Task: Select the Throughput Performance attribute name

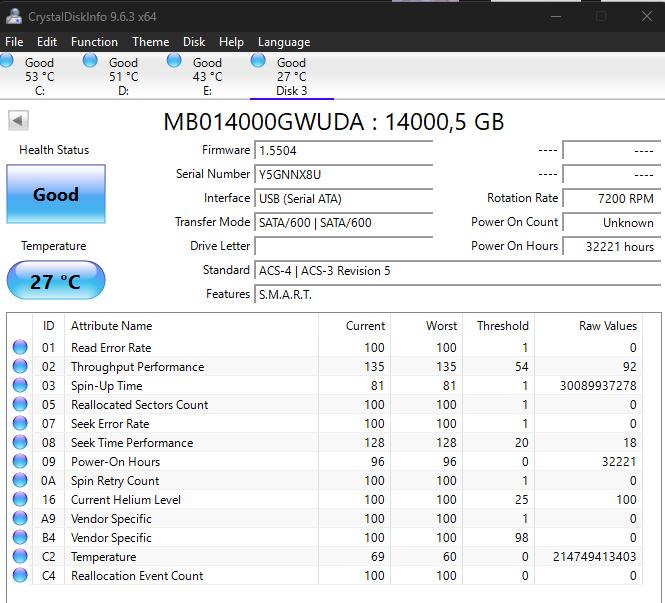Action: [x=137, y=367]
